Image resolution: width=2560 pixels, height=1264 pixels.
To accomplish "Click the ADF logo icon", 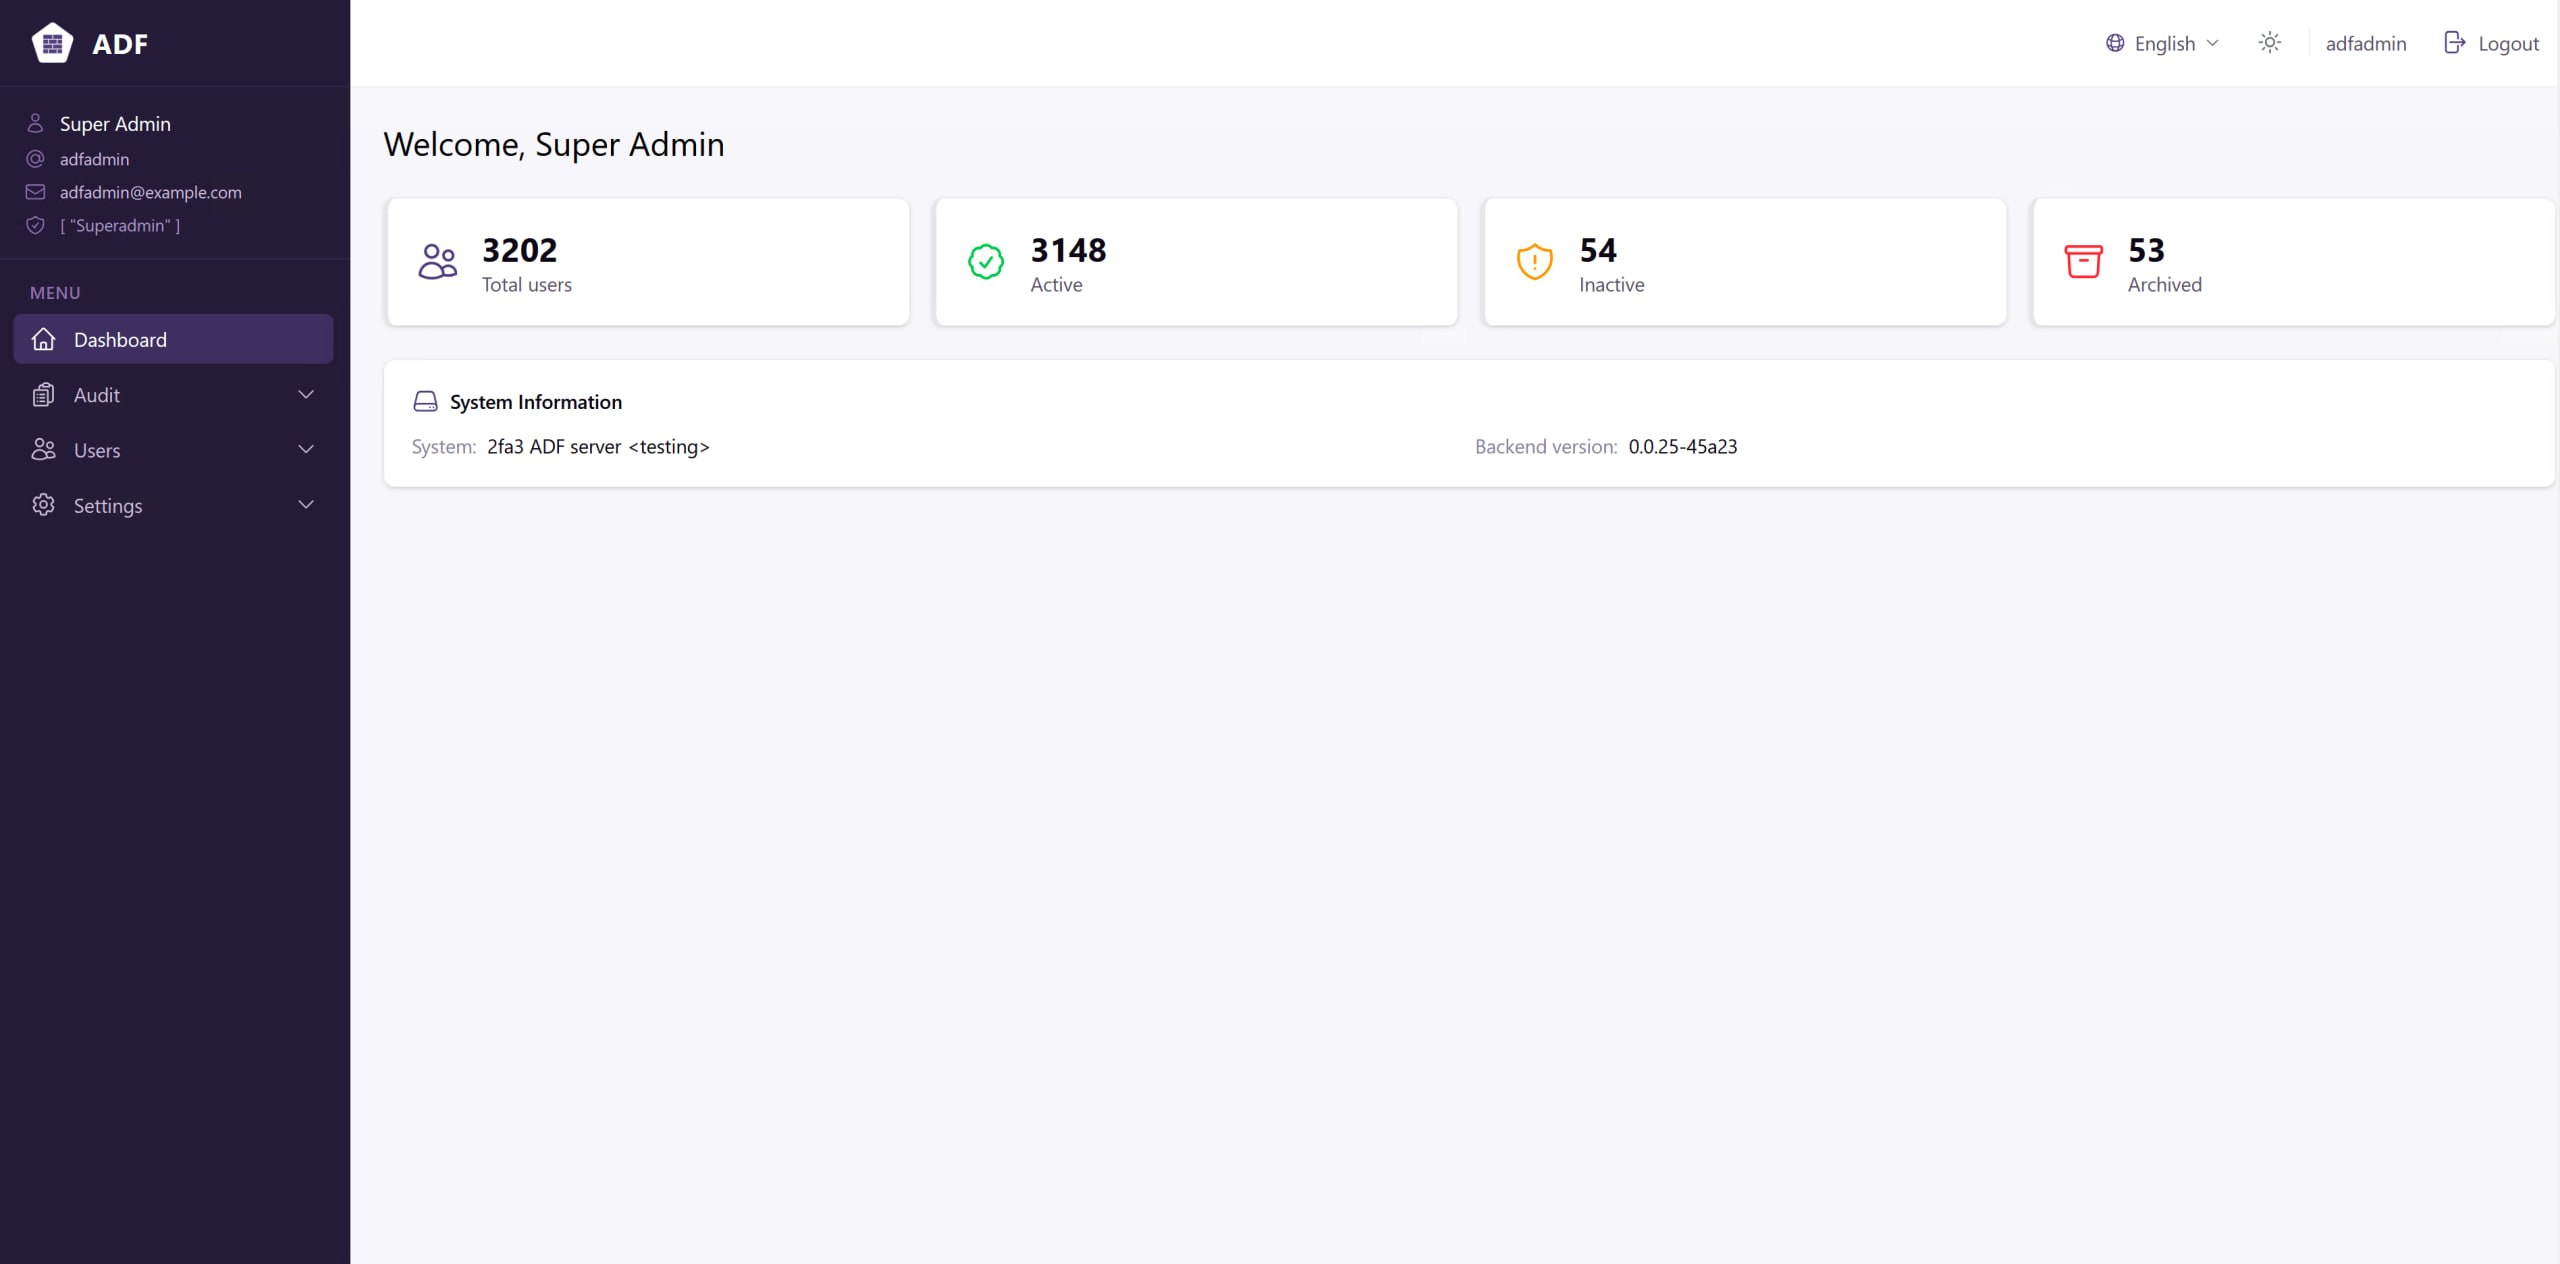I will (52, 43).
